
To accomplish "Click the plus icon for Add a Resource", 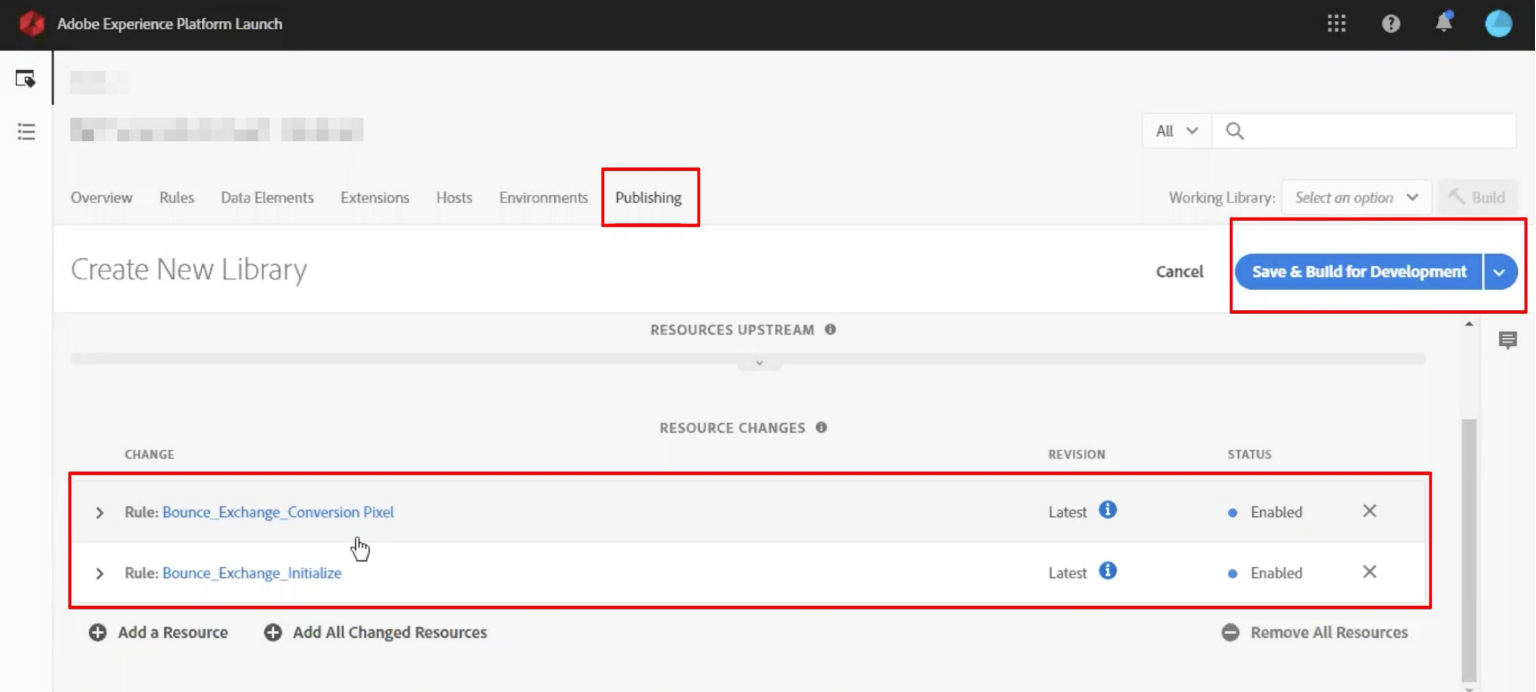I will pyautogui.click(x=98, y=632).
